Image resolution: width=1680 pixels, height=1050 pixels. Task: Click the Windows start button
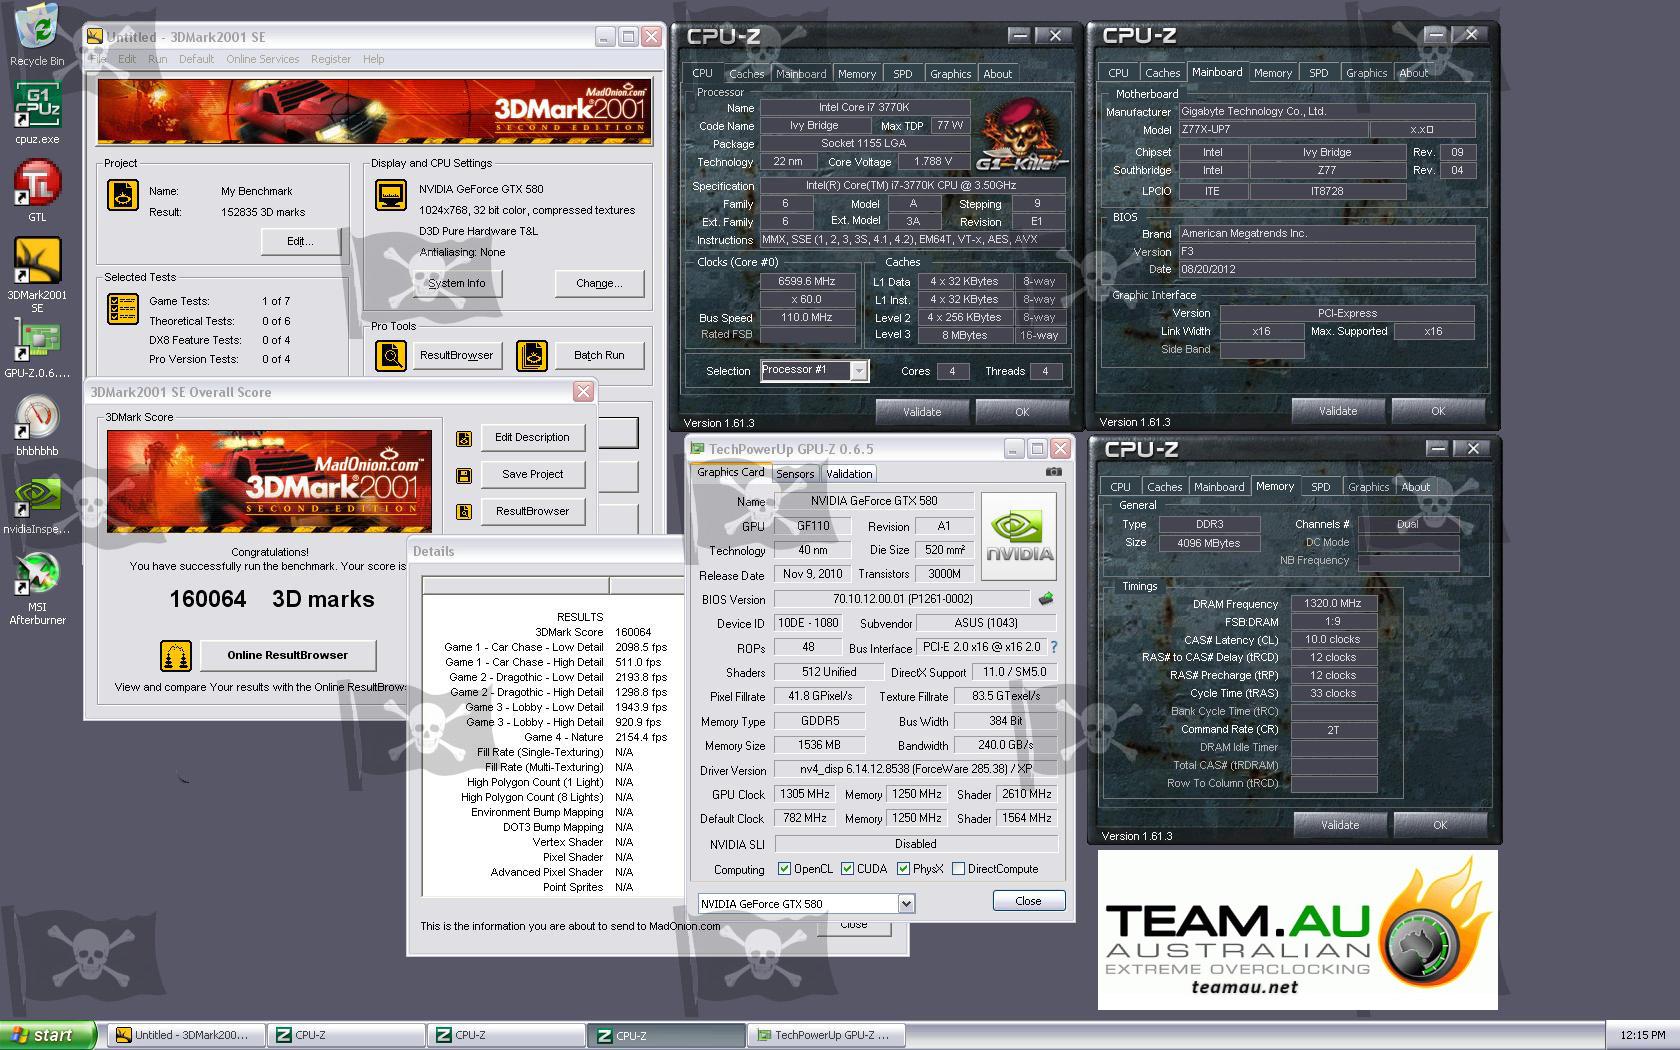(x=49, y=1035)
